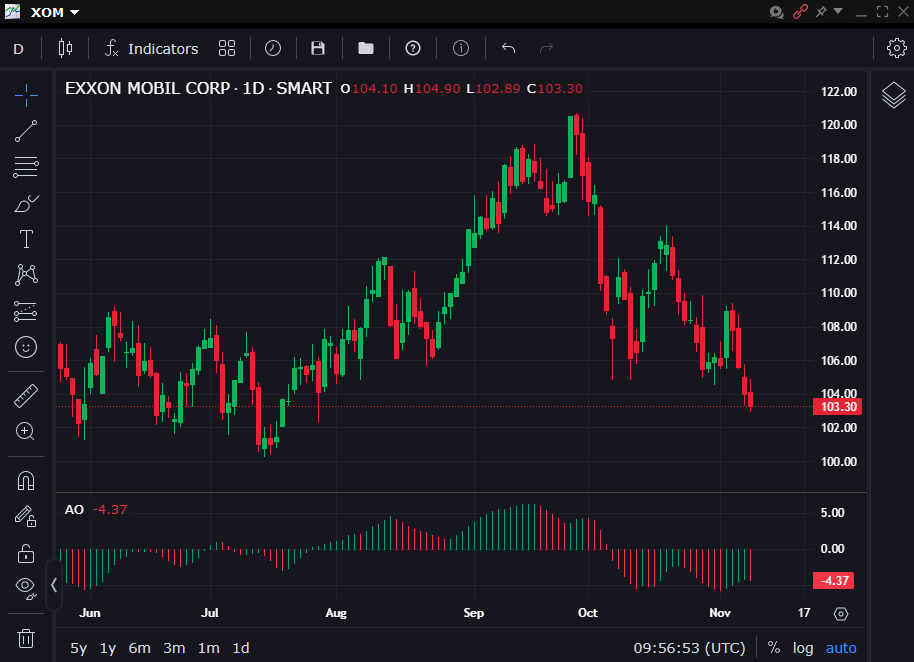
Task: Click the auto scale button
Action: (840, 648)
